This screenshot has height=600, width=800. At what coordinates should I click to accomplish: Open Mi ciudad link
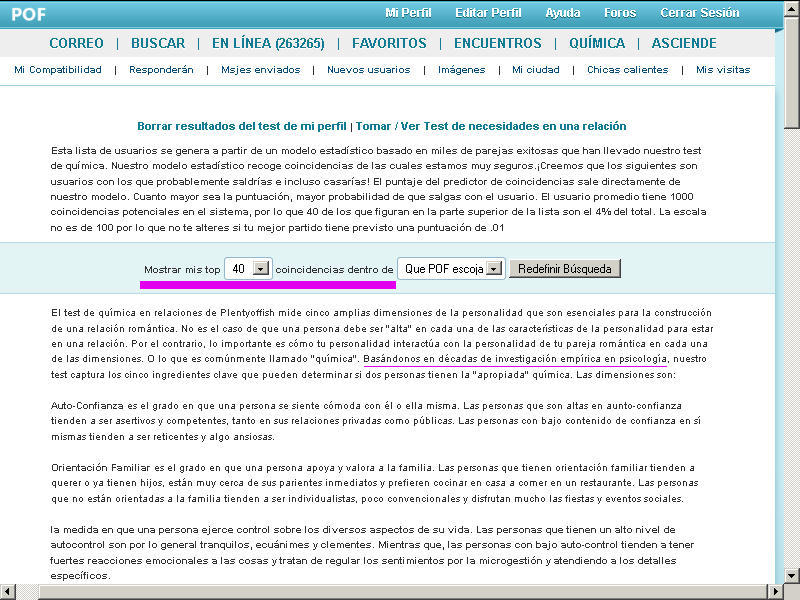pos(536,70)
